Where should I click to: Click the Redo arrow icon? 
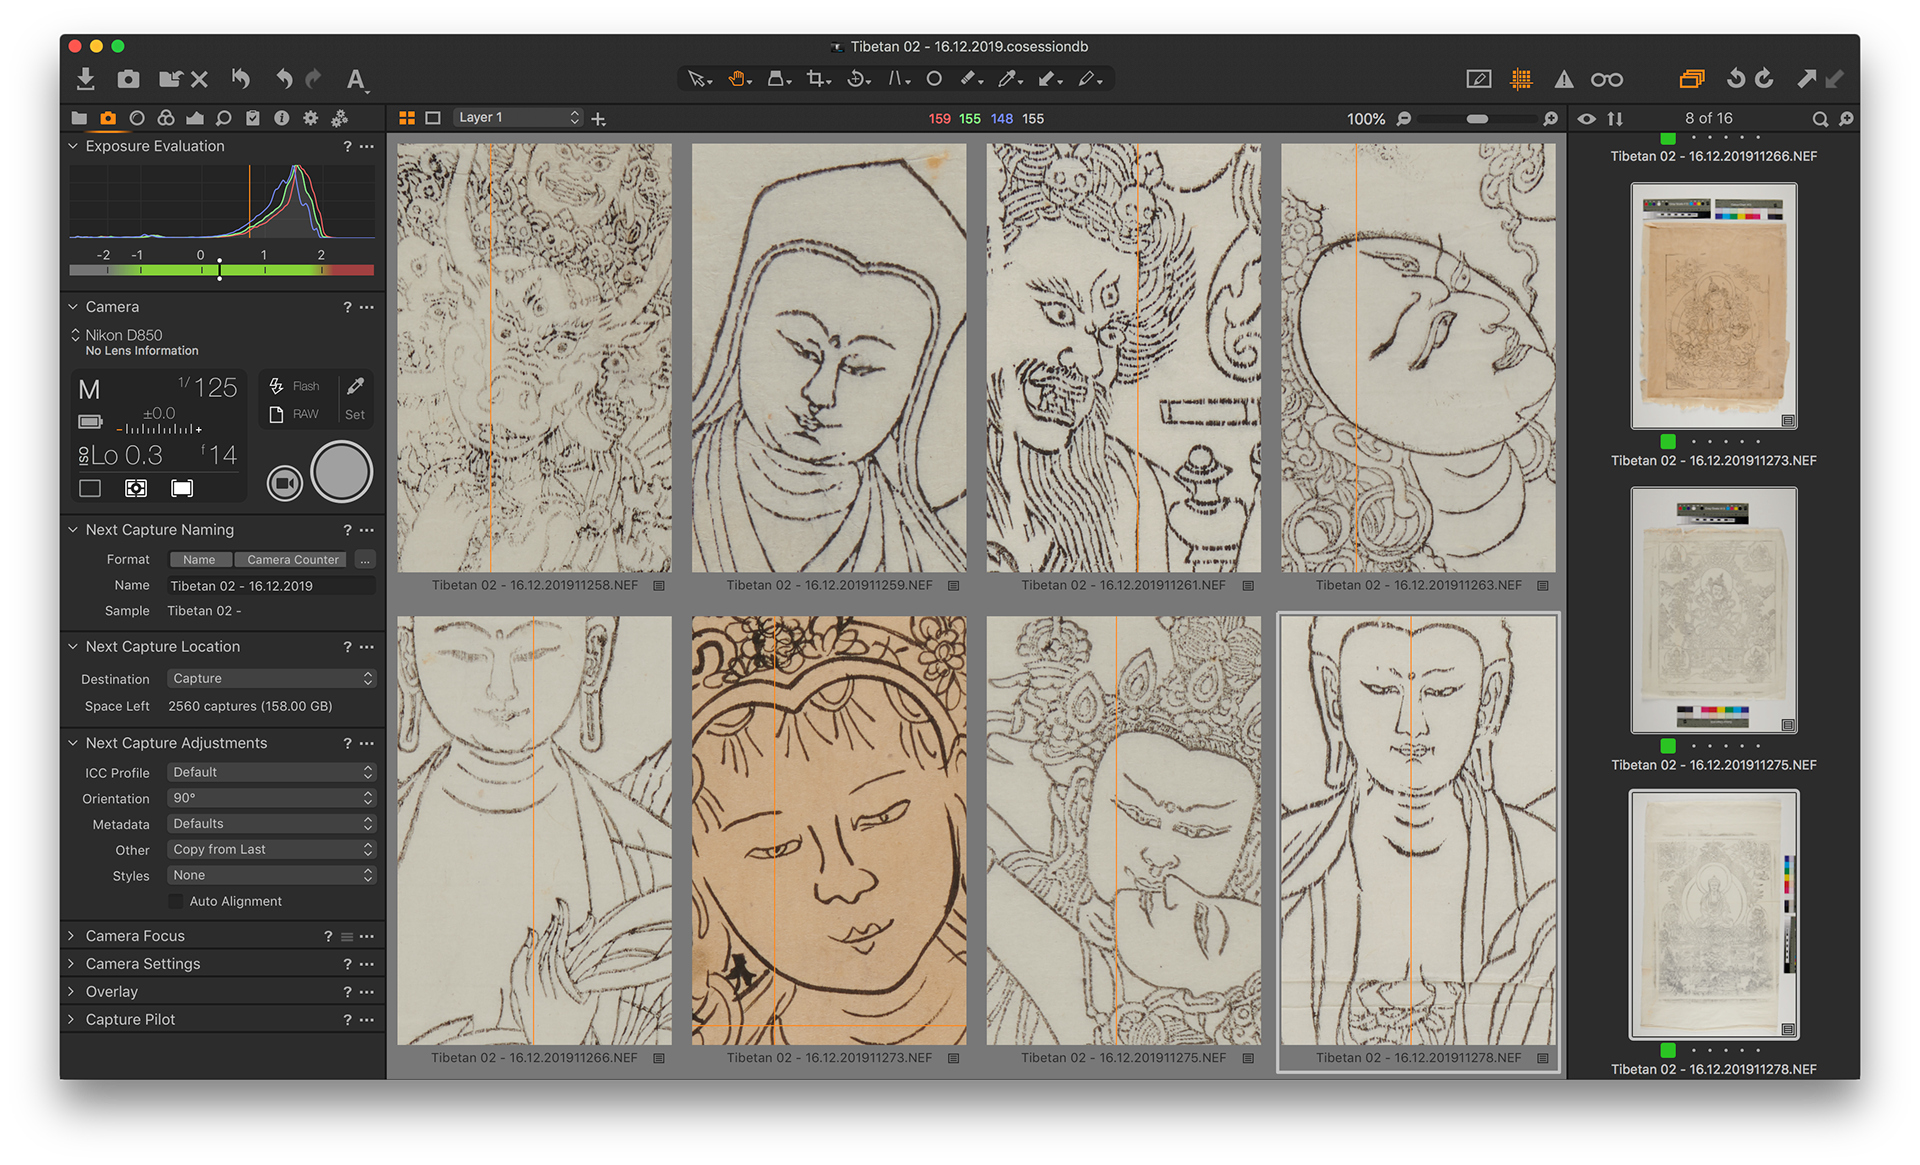click(313, 79)
